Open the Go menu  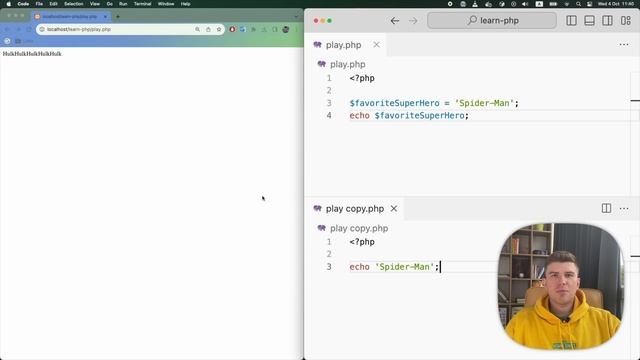click(109, 4)
